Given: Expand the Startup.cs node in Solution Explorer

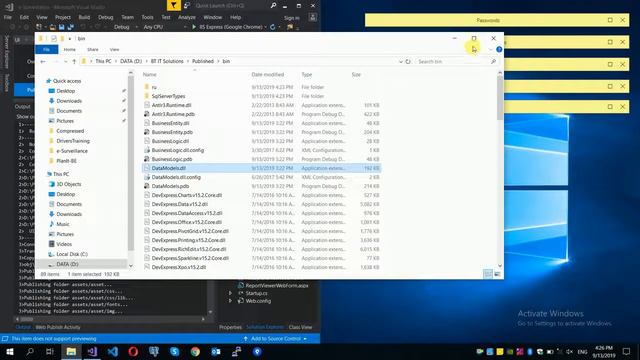Looking at the screenshot, I should tap(230, 293).
